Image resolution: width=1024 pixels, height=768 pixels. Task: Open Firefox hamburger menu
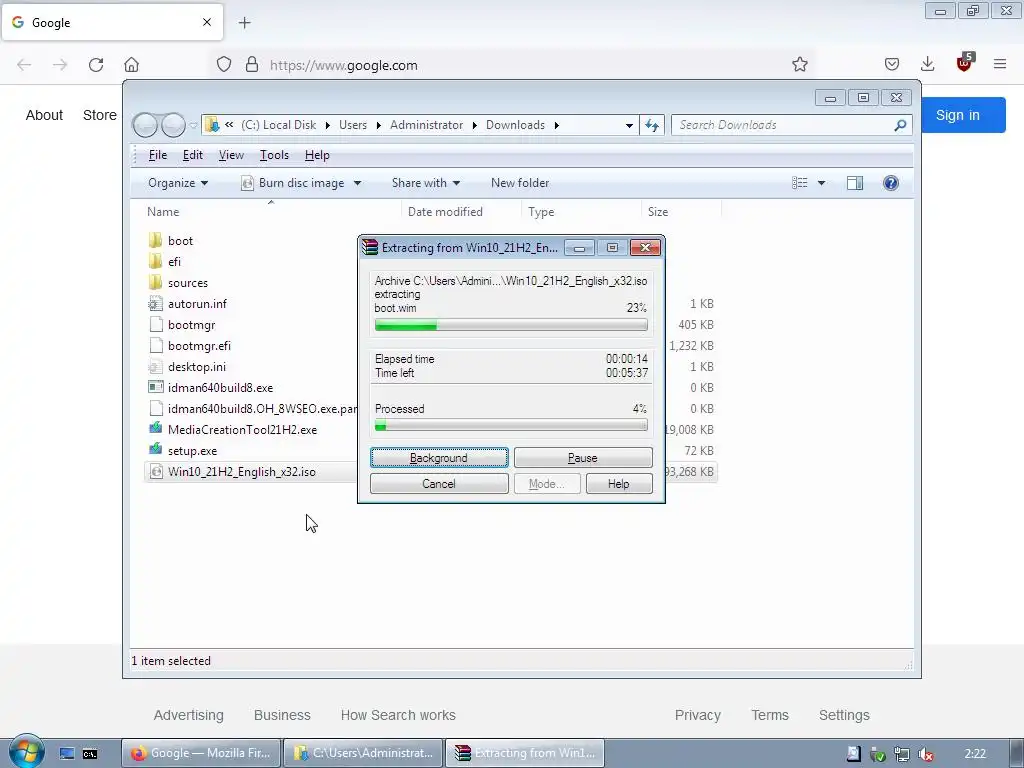coord(1000,64)
